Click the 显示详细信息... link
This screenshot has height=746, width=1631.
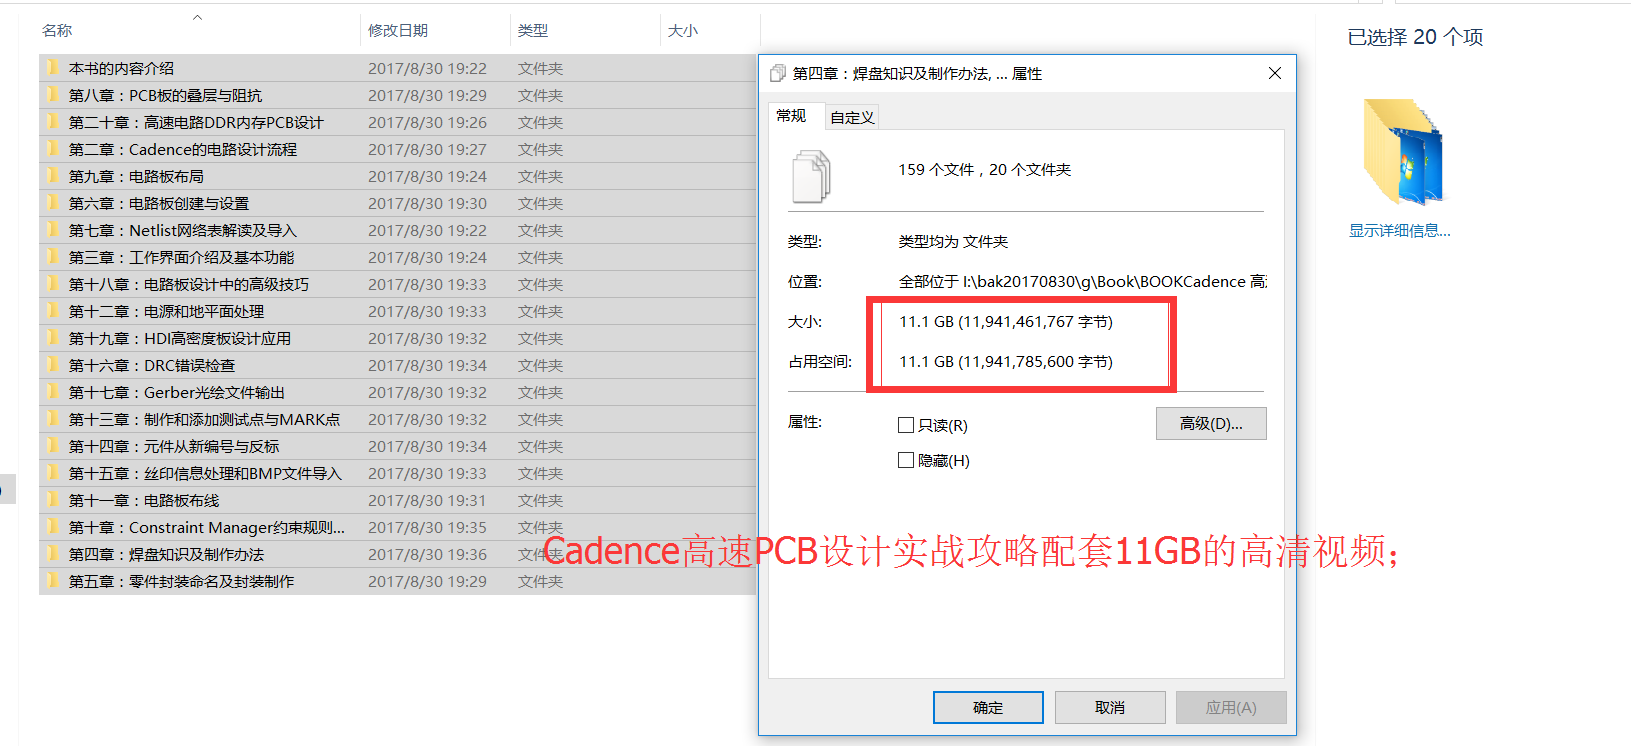[1399, 230]
